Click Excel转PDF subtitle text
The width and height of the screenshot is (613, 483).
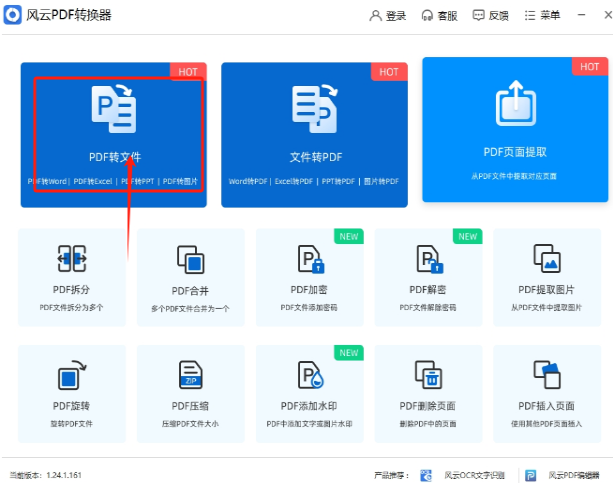[x=294, y=181]
